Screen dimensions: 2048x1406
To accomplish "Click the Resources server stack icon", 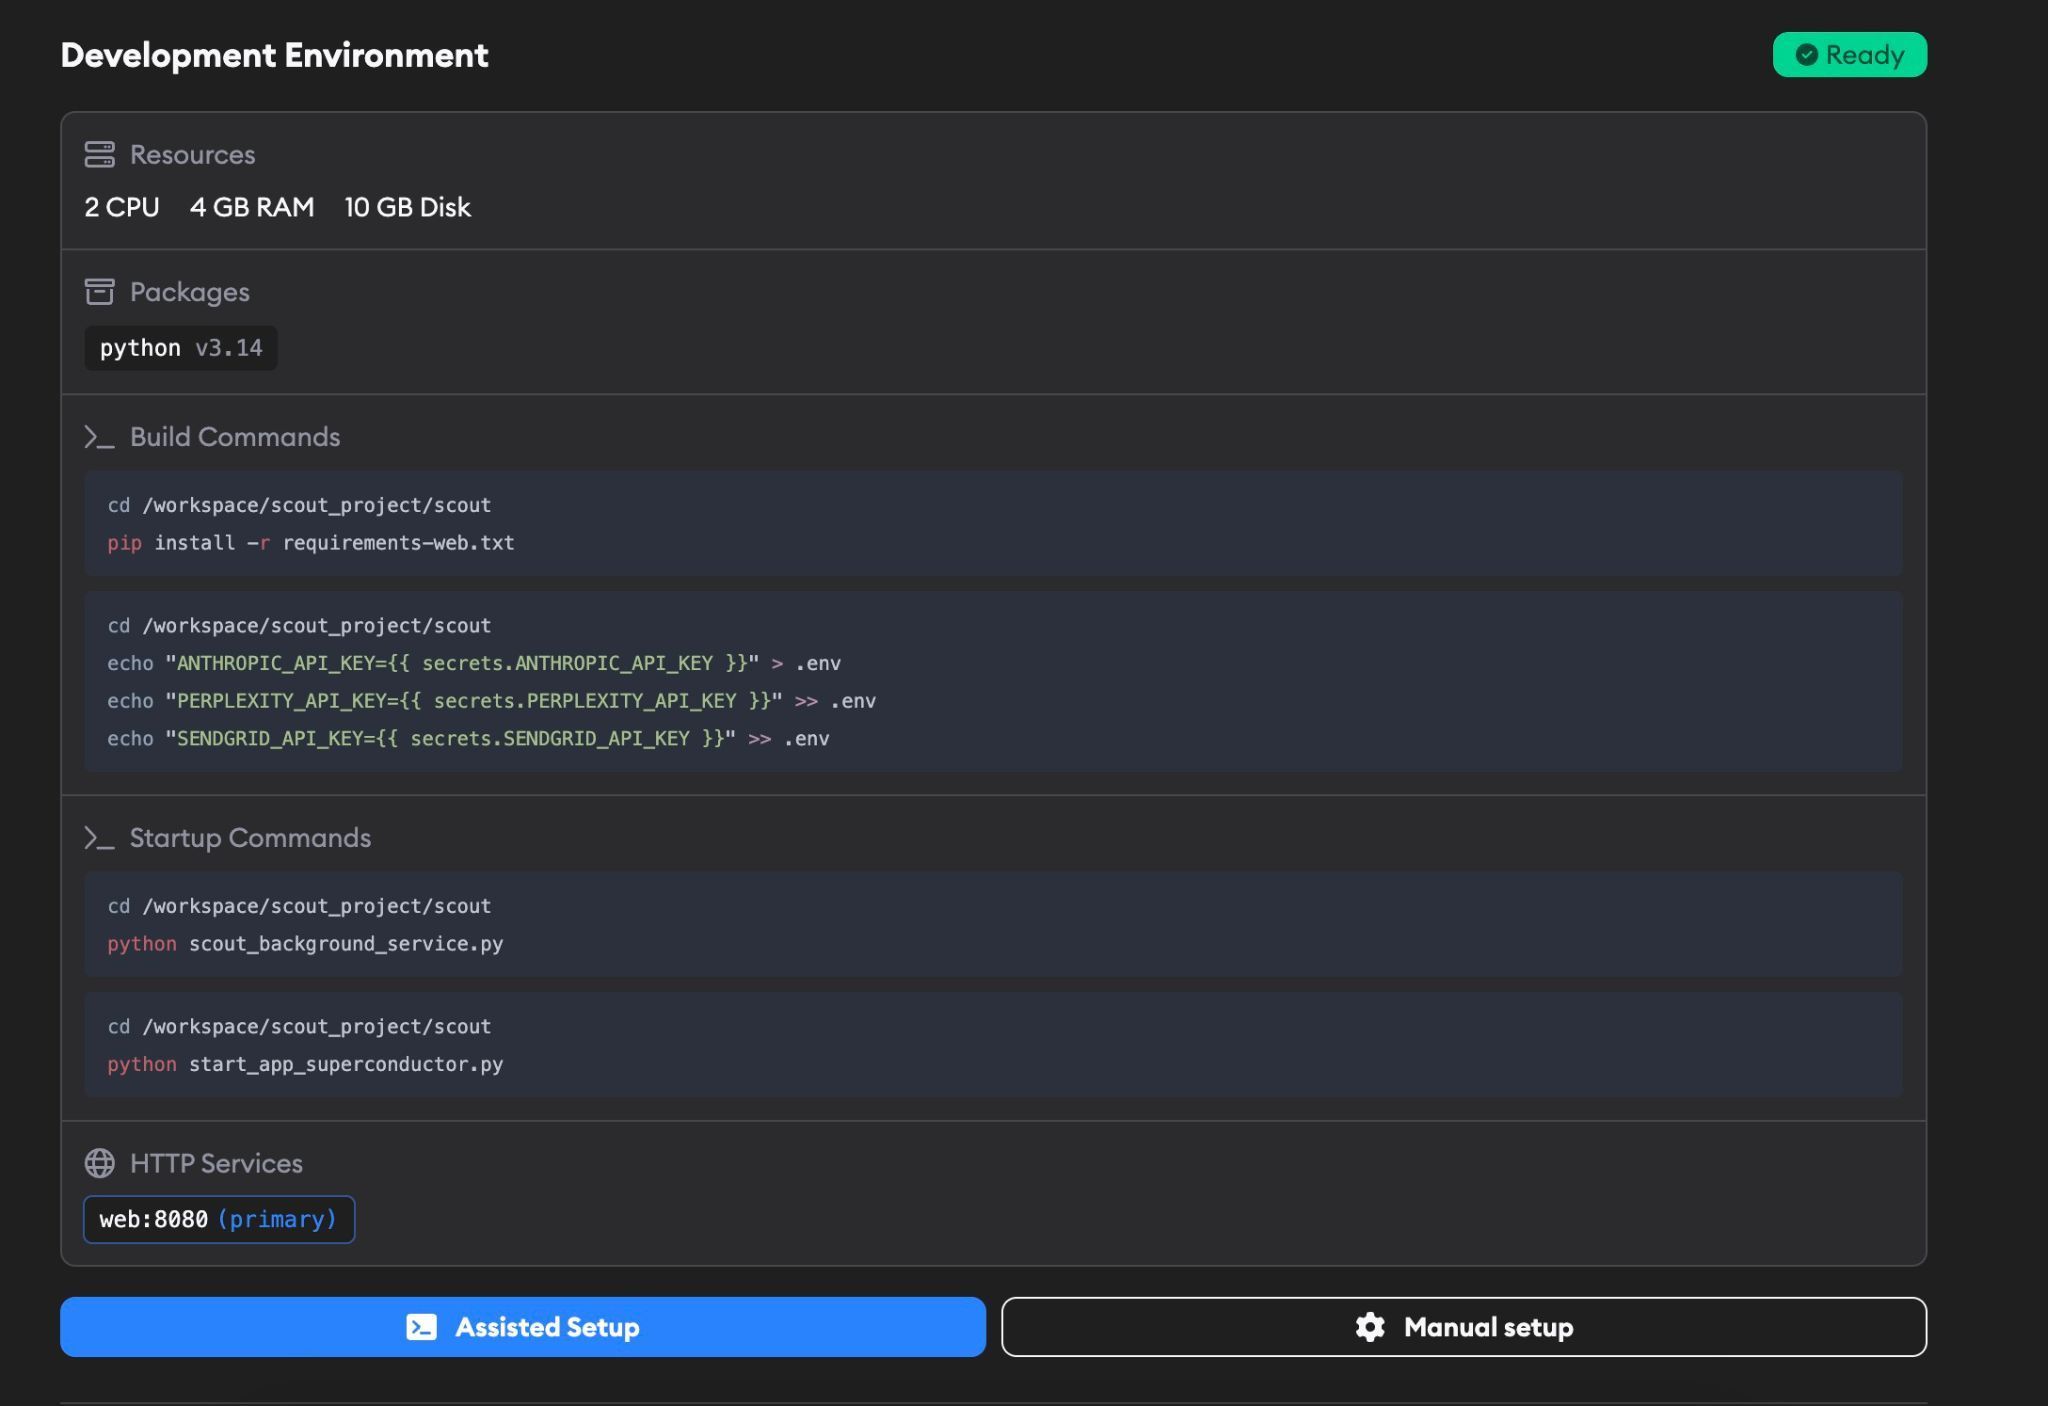I will tap(99, 154).
